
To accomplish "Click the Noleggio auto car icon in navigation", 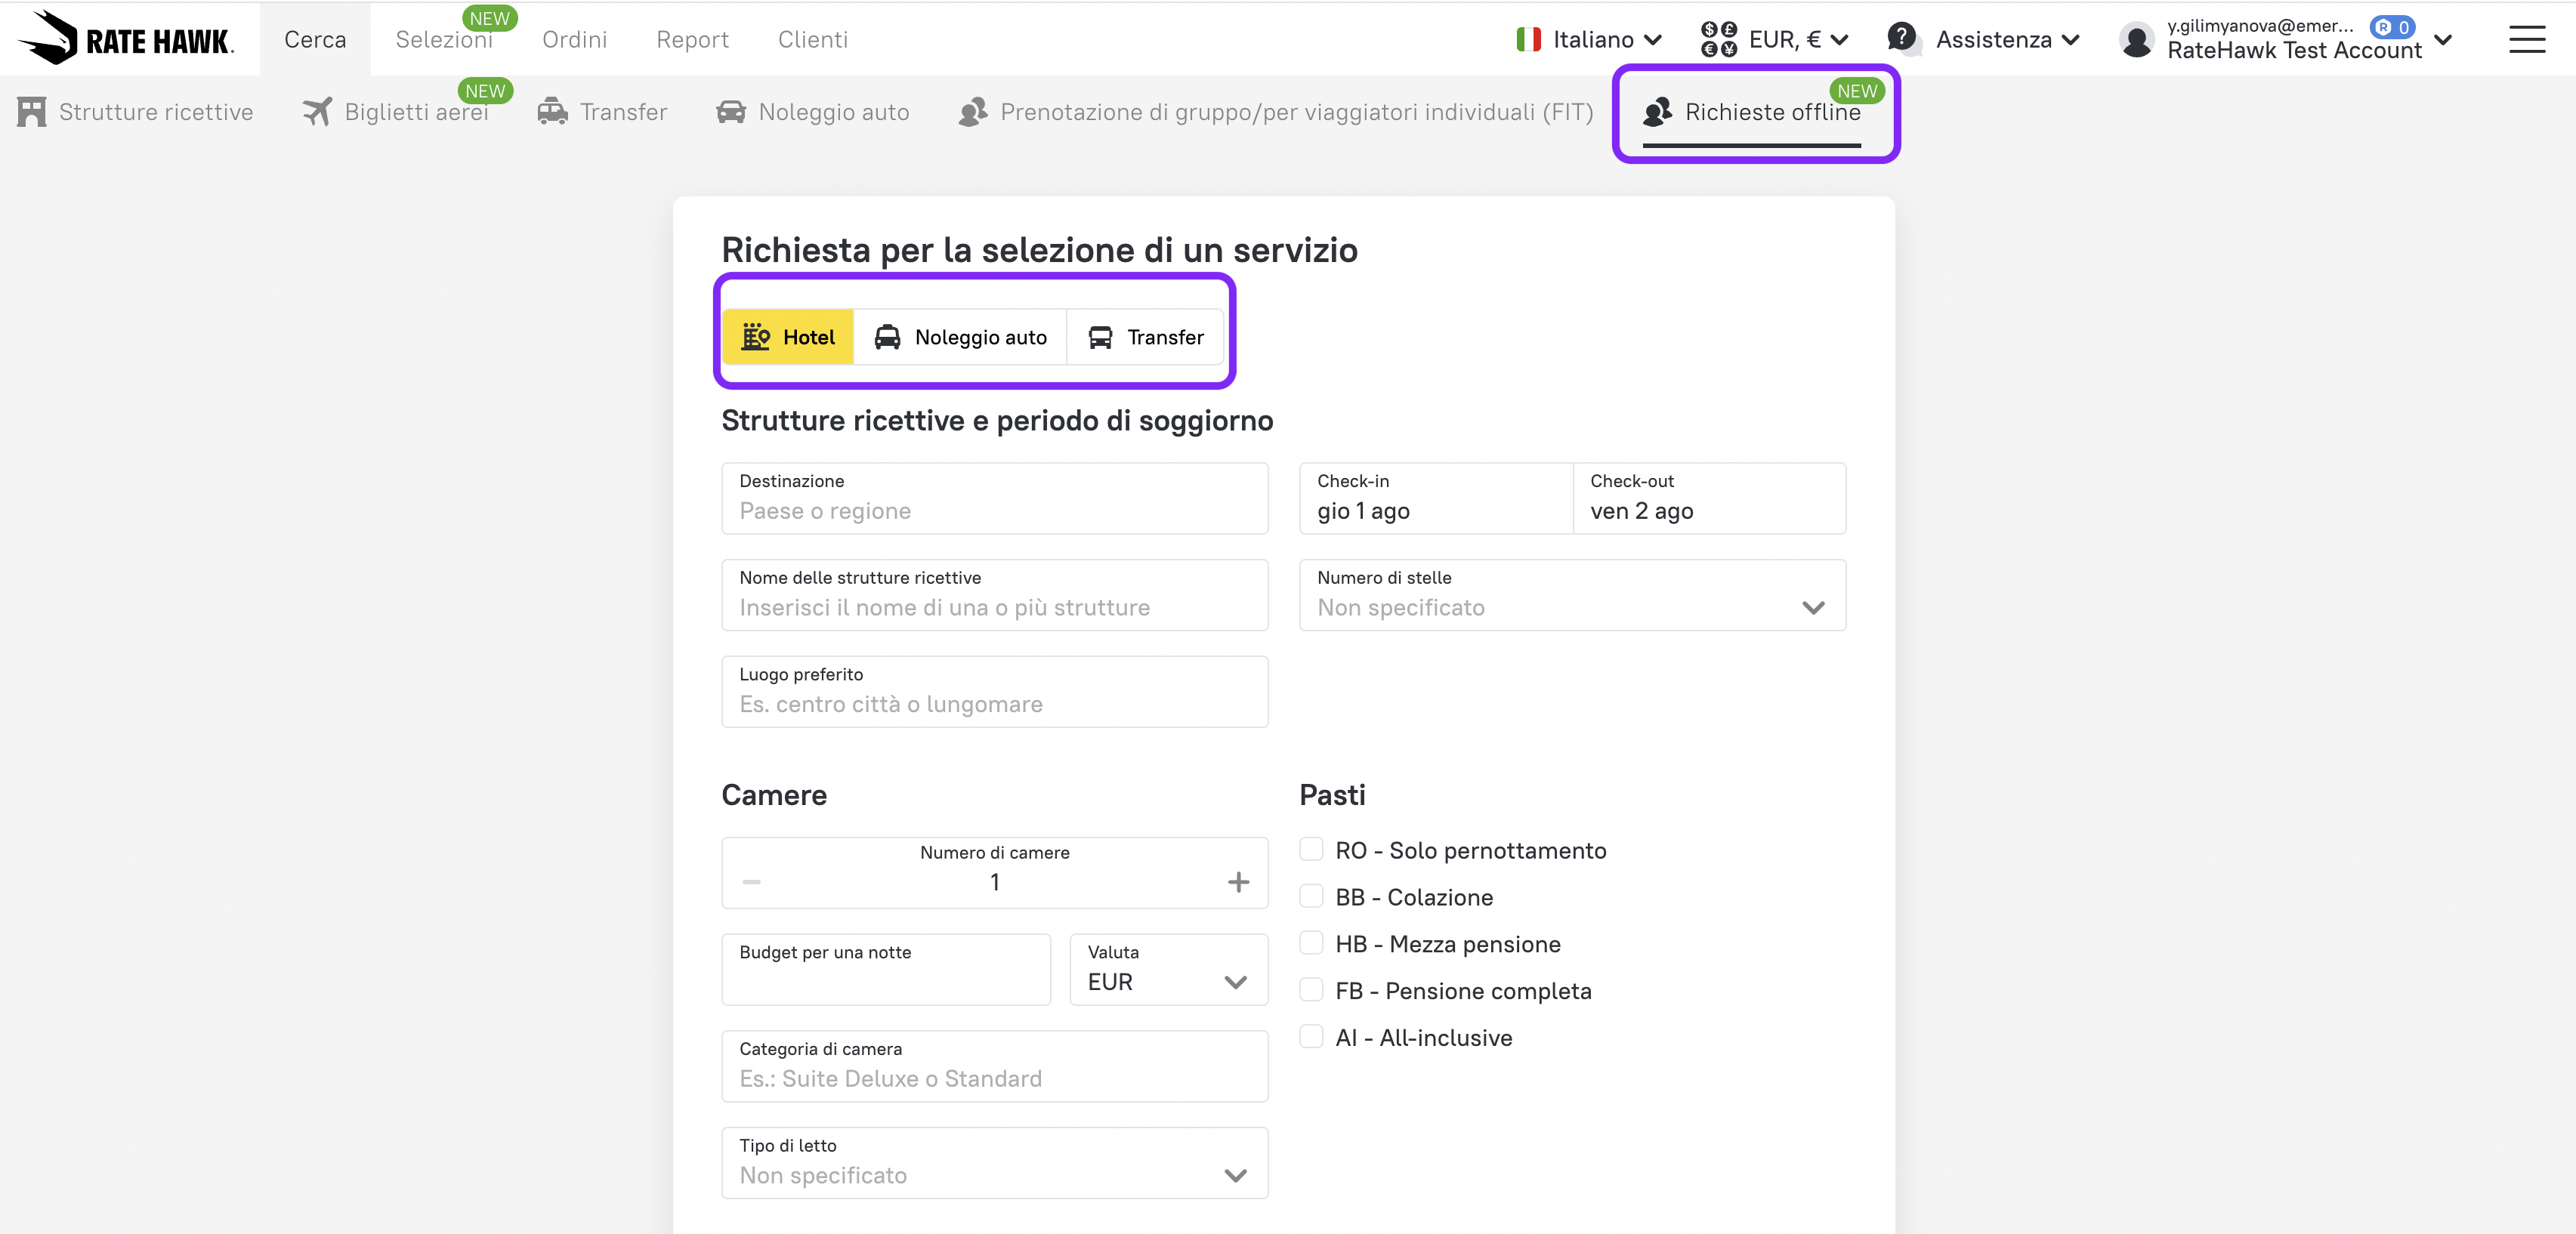I will (731, 112).
